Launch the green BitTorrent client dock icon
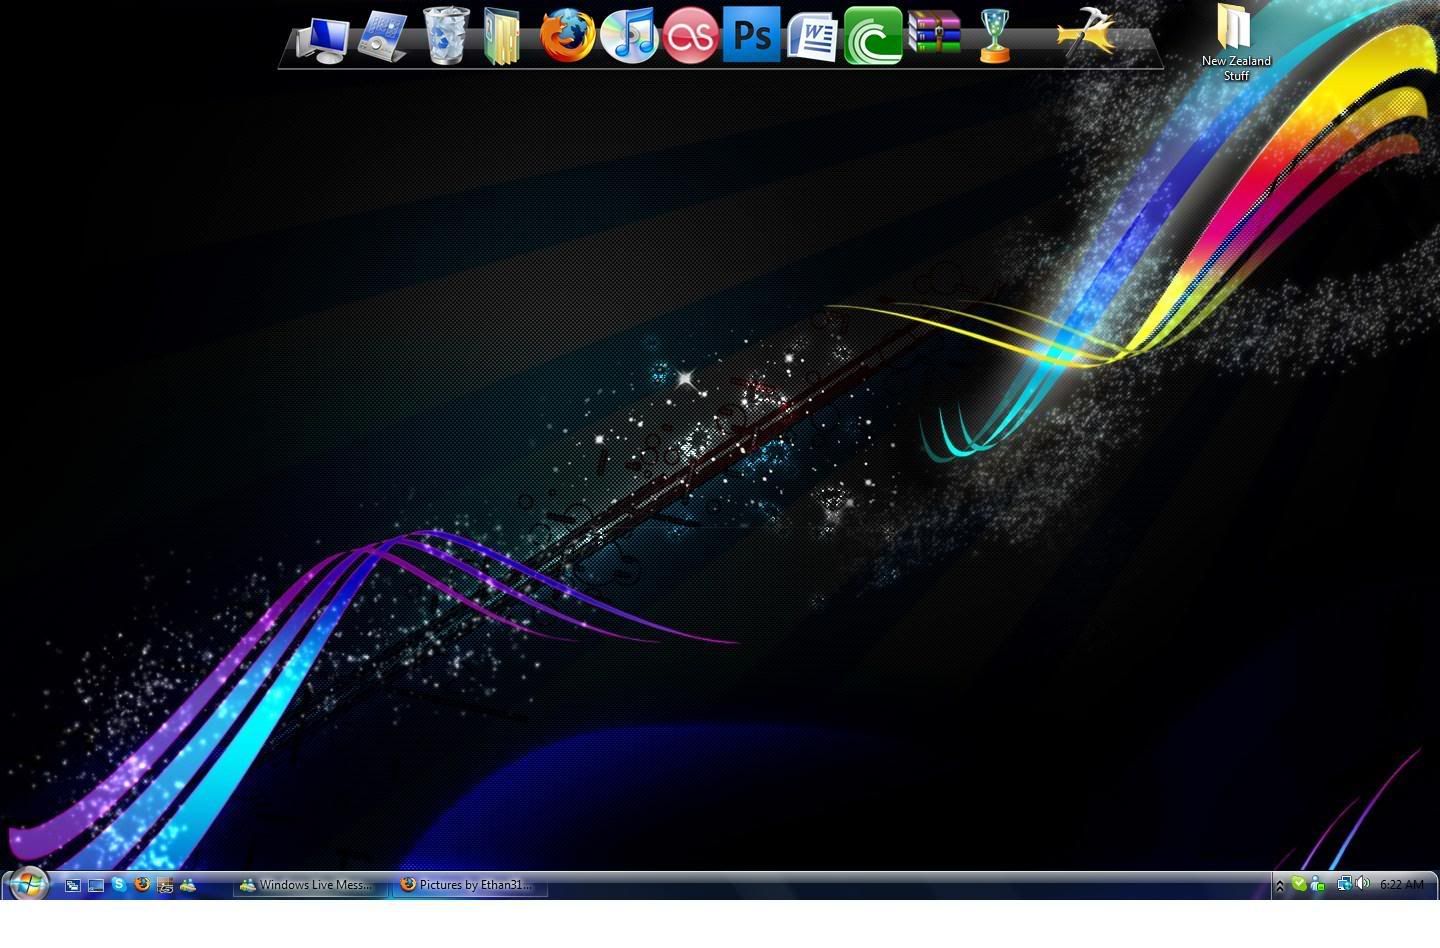 (x=873, y=35)
